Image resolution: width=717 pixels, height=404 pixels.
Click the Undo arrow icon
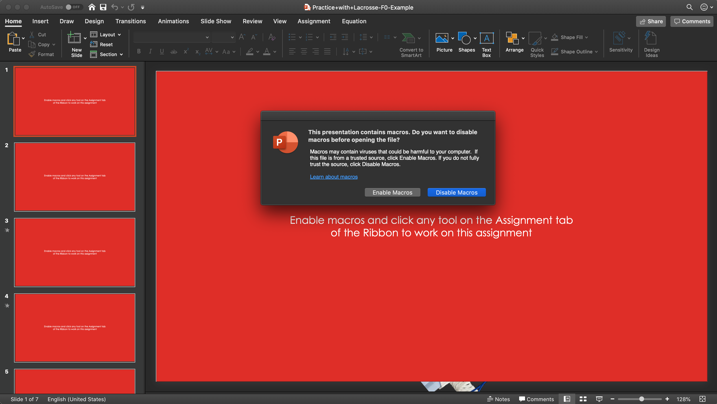pyautogui.click(x=115, y=7)
